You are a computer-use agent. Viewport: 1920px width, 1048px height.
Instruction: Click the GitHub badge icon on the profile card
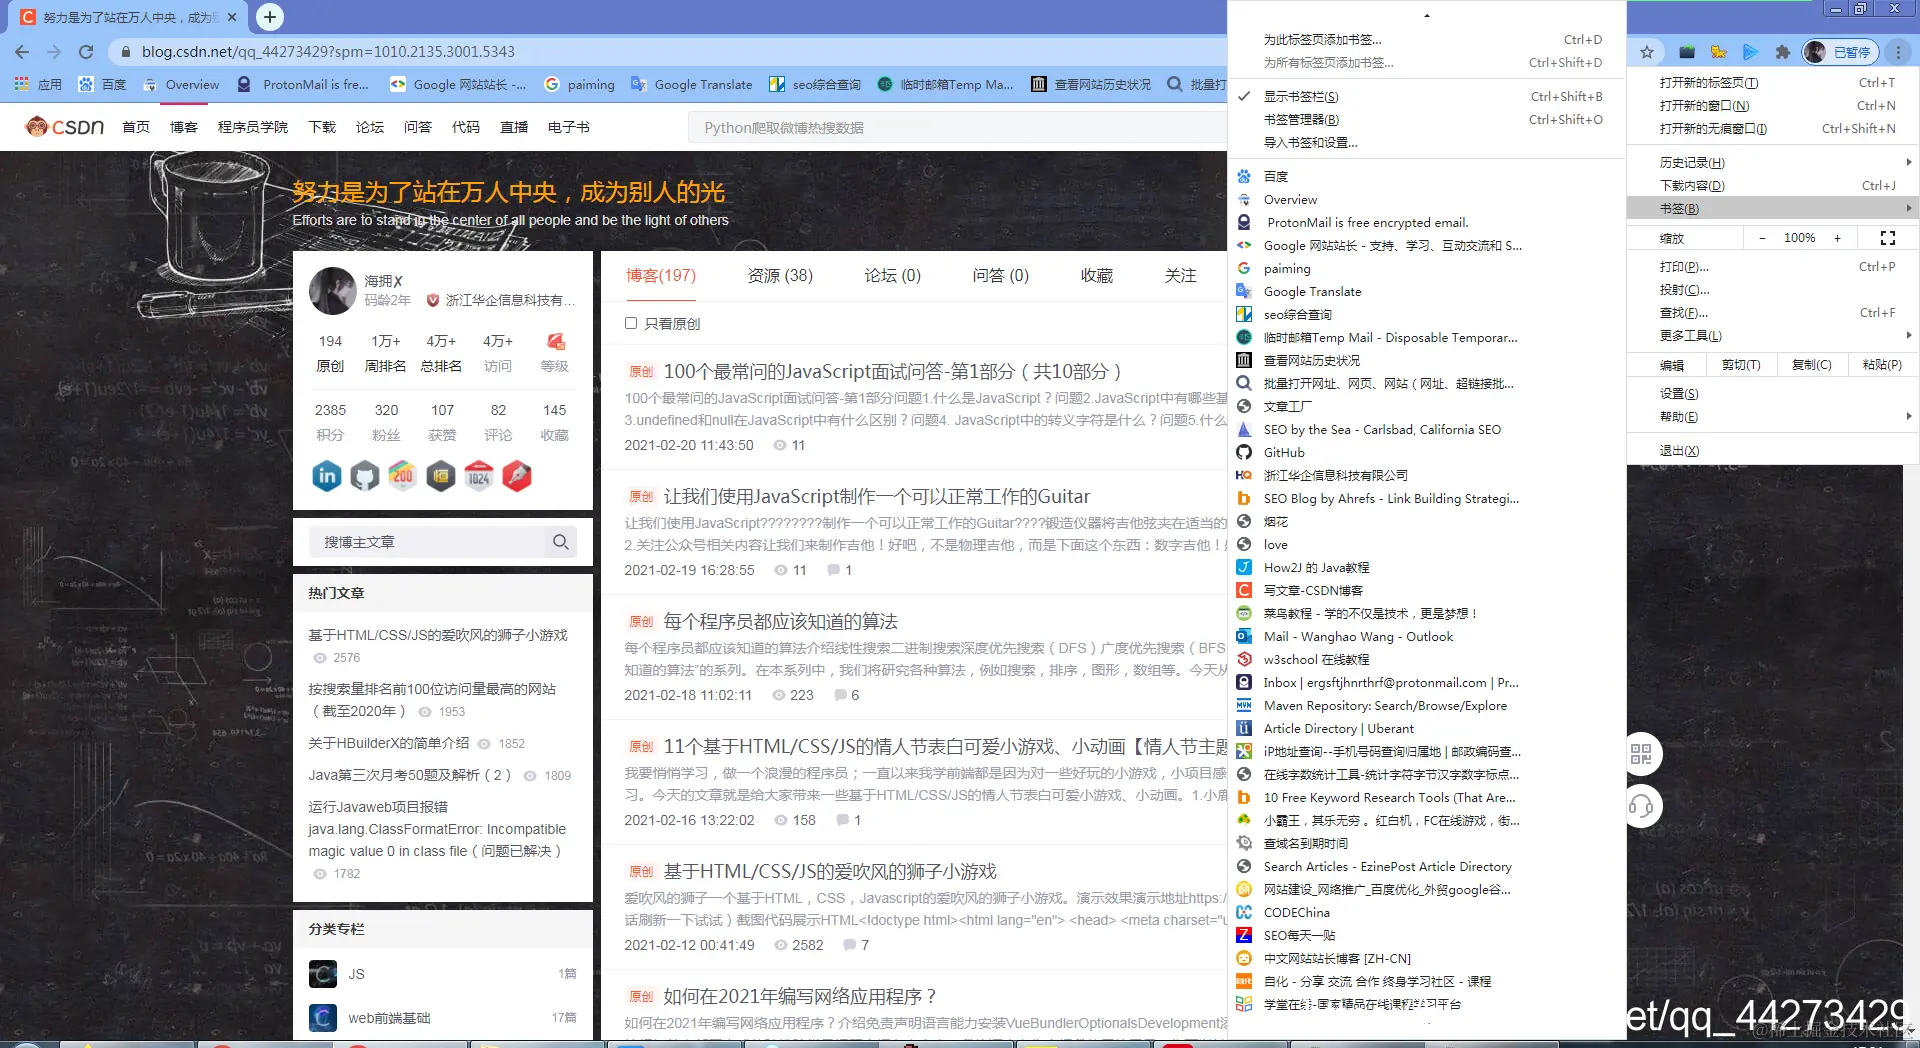pyautogui.click(x=365, y=476)
